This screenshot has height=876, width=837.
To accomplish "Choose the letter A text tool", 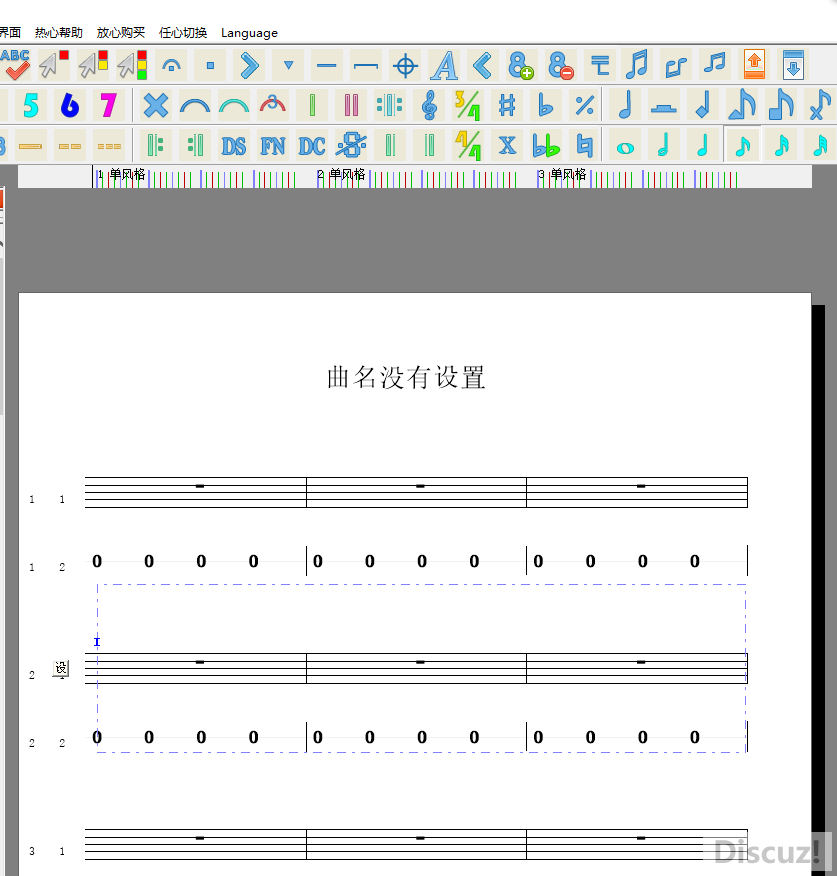I will coord(444,65).
